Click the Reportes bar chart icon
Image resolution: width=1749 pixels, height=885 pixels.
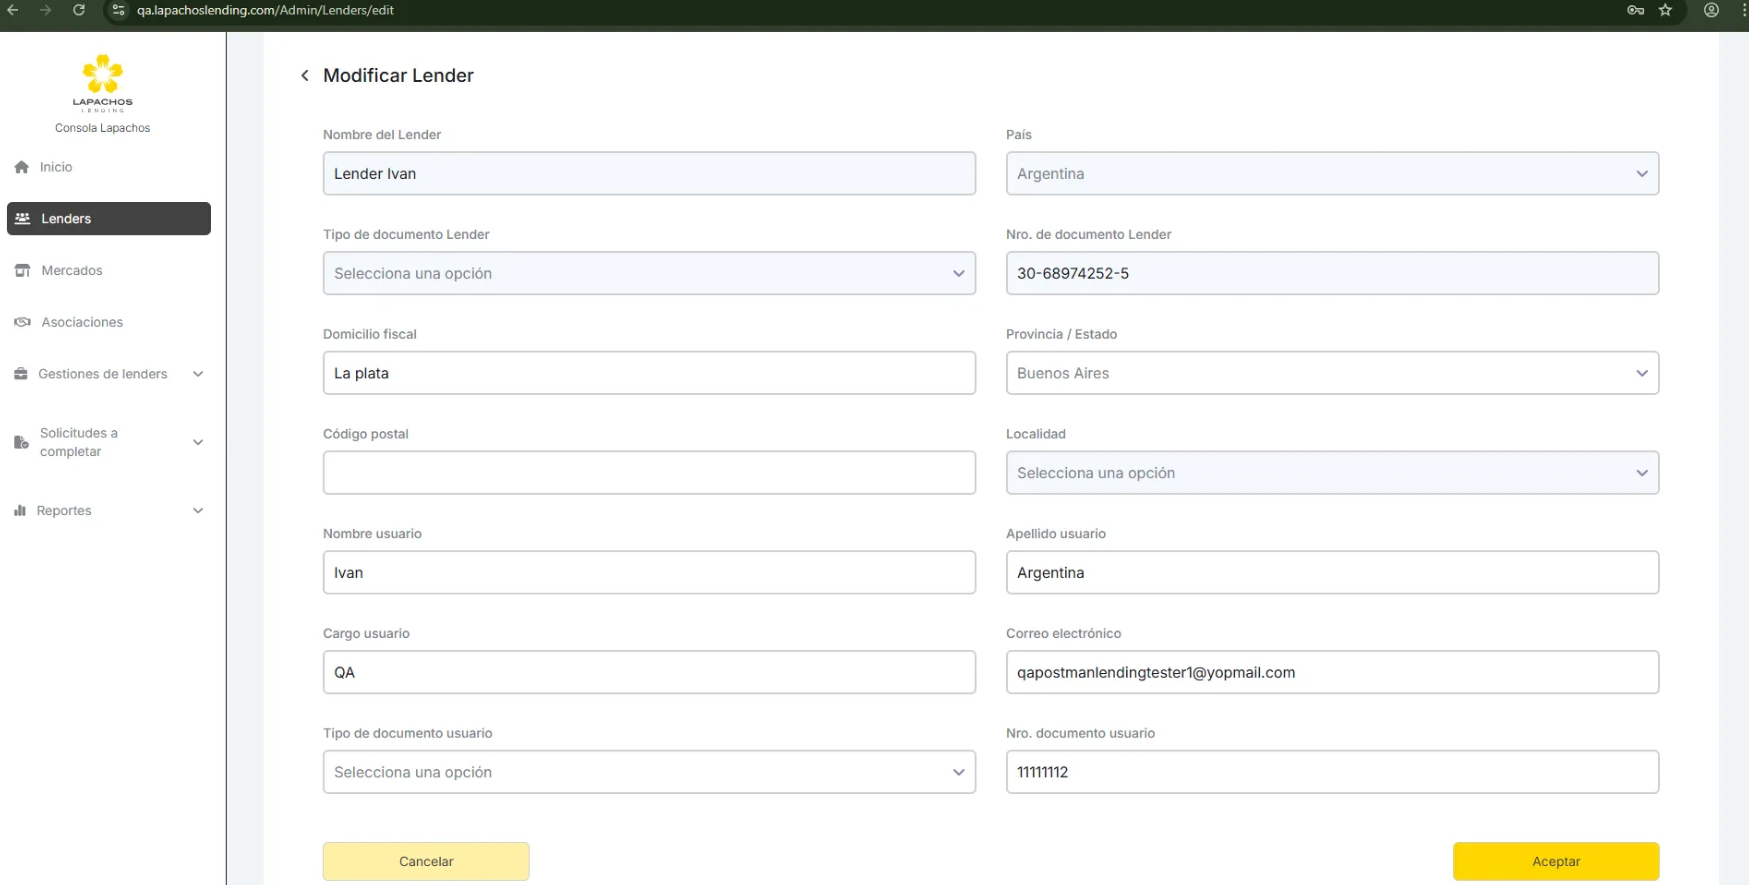(20, 511)
